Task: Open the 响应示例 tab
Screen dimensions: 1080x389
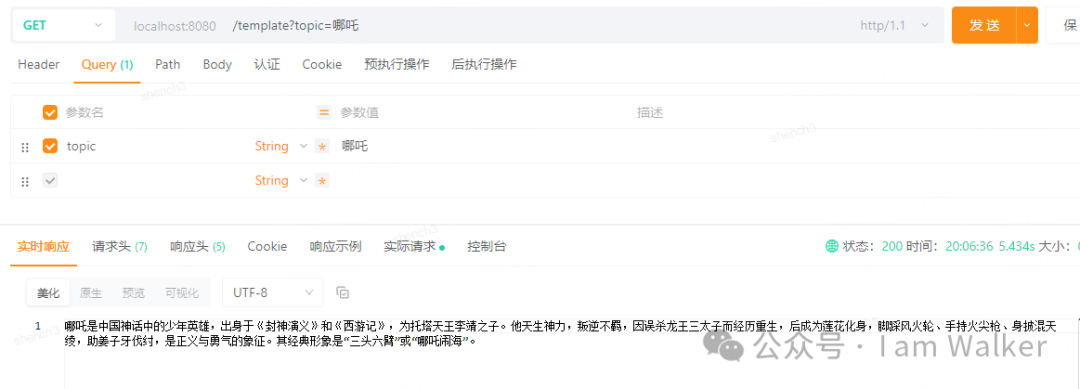Action: pyautogui.click(x=335, y=246)
